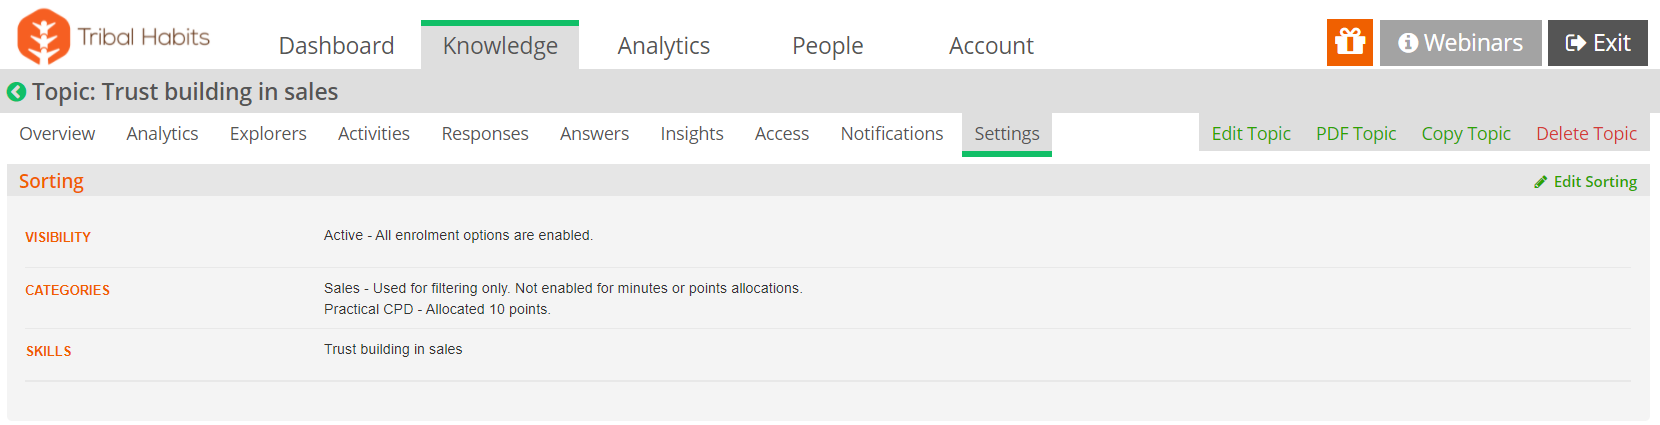
Task: Switch to the Explorers tab
Action: coord(268,134)
